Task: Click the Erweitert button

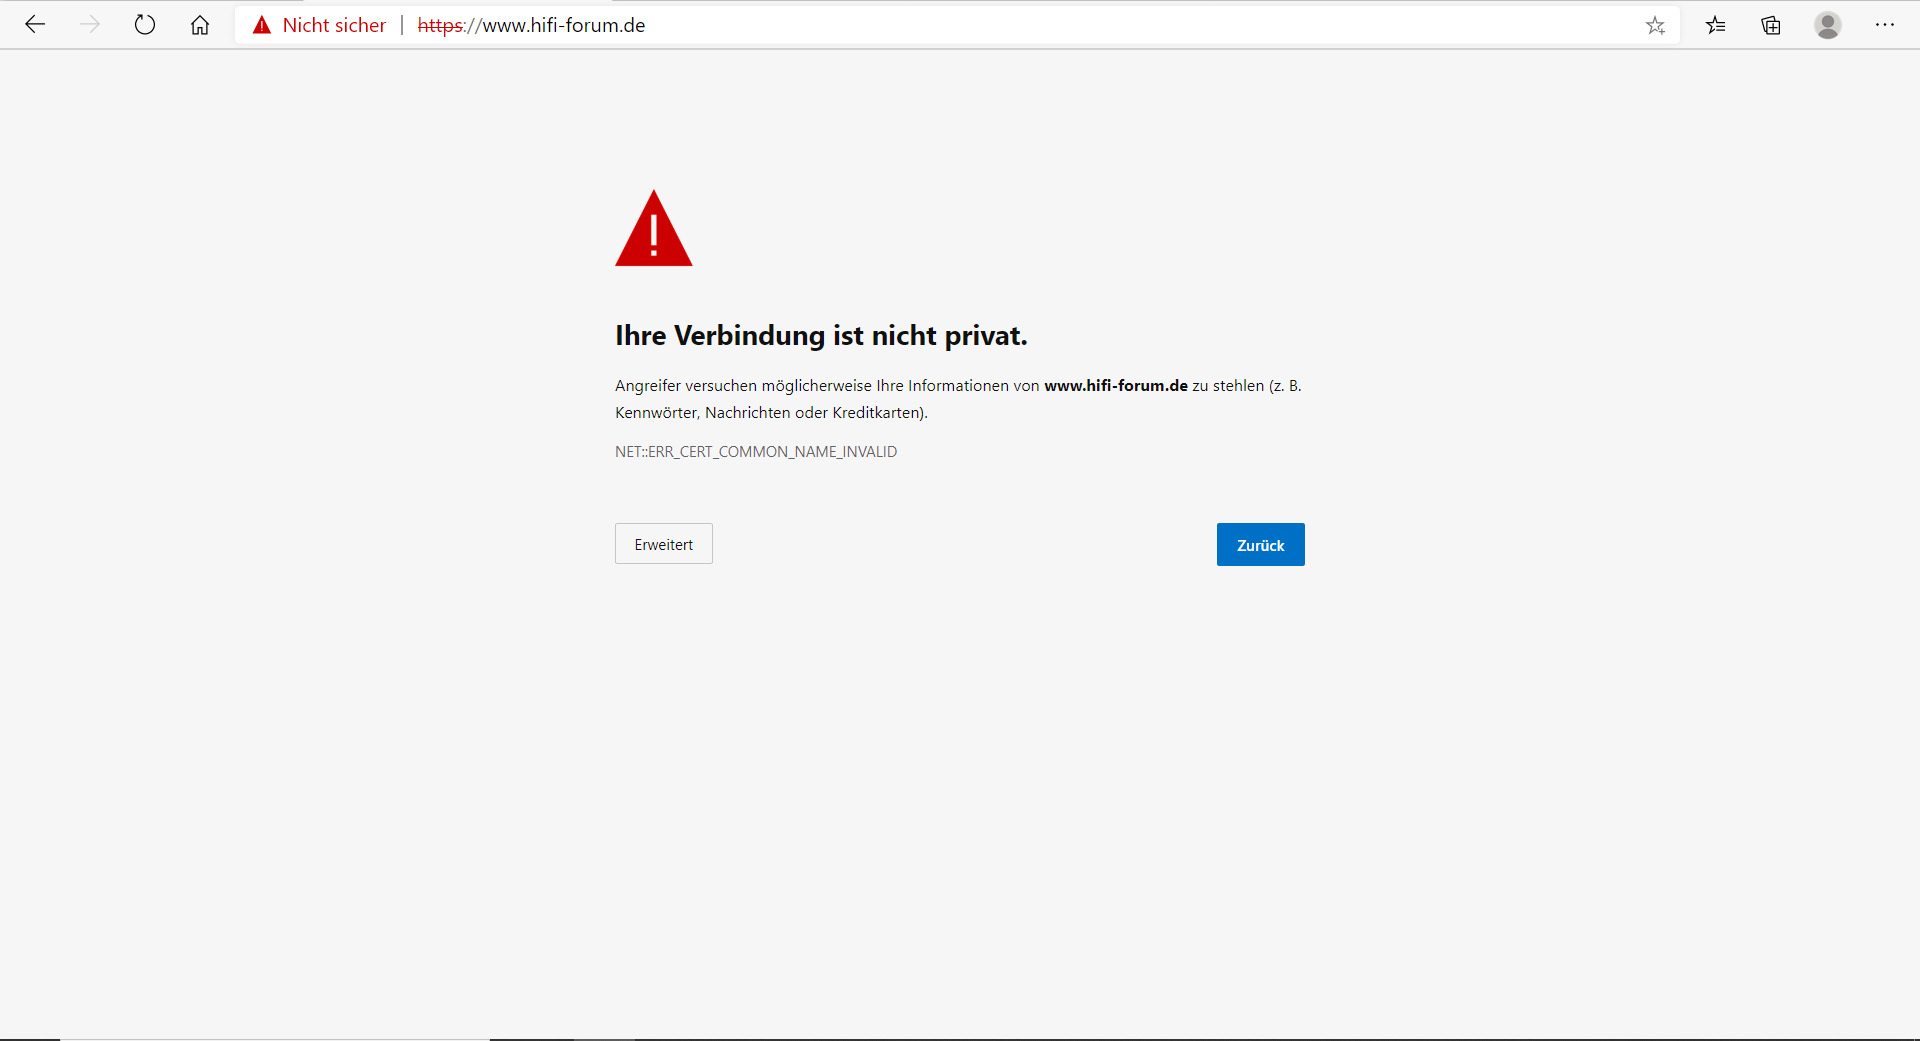Action: pyautogui.click(x=664, y=544)
